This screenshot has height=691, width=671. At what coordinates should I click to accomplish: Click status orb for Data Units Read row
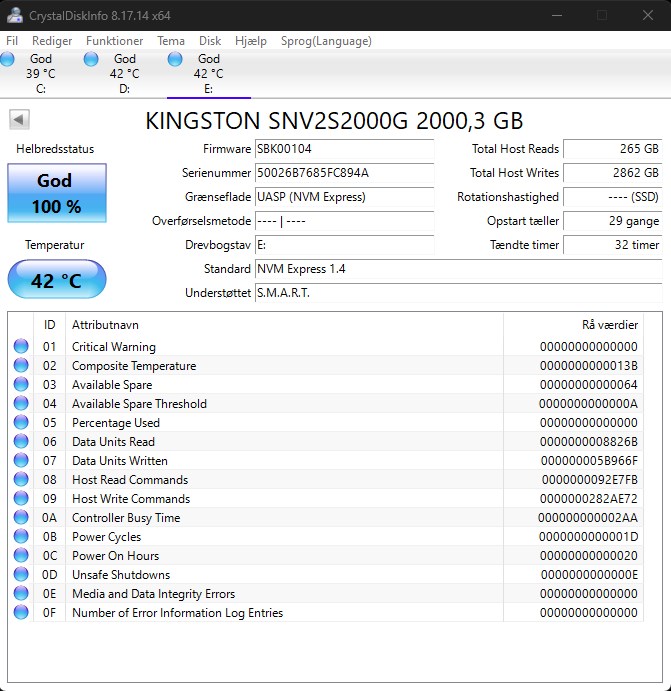pyautogui.click(x=21, y=441)
